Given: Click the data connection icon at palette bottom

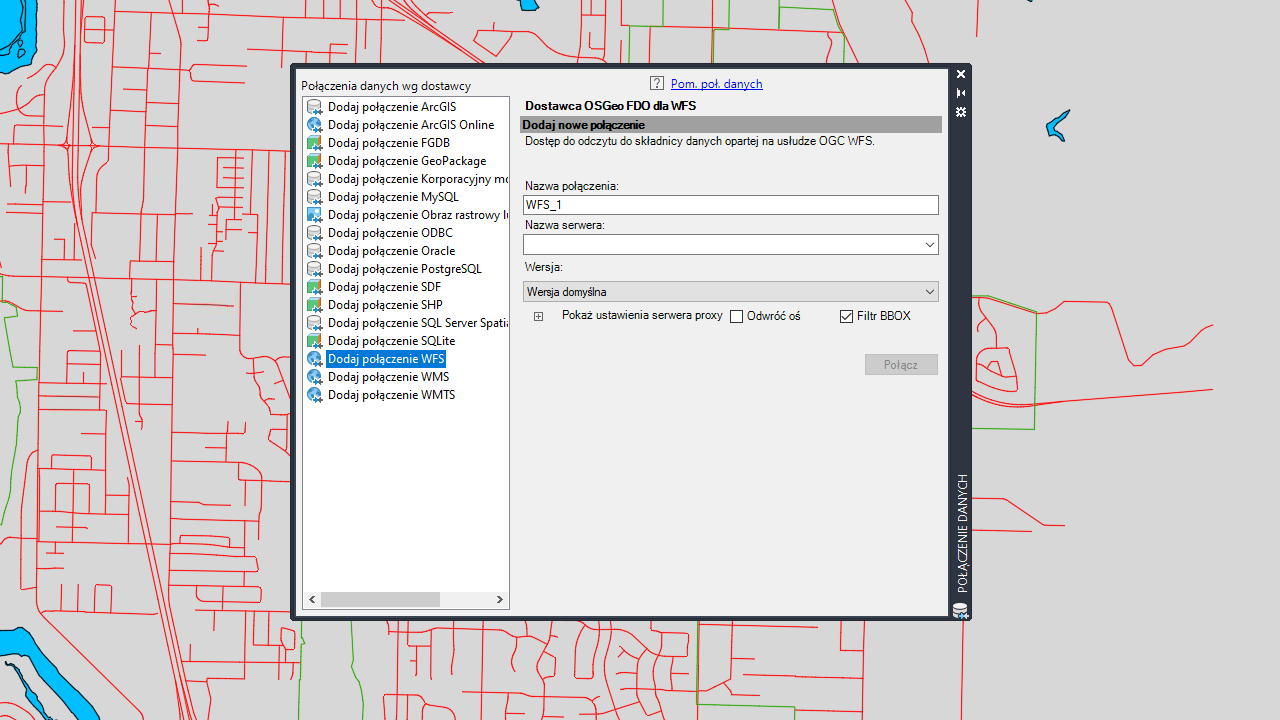Looking at the screenshot, I should click(960, 610).
